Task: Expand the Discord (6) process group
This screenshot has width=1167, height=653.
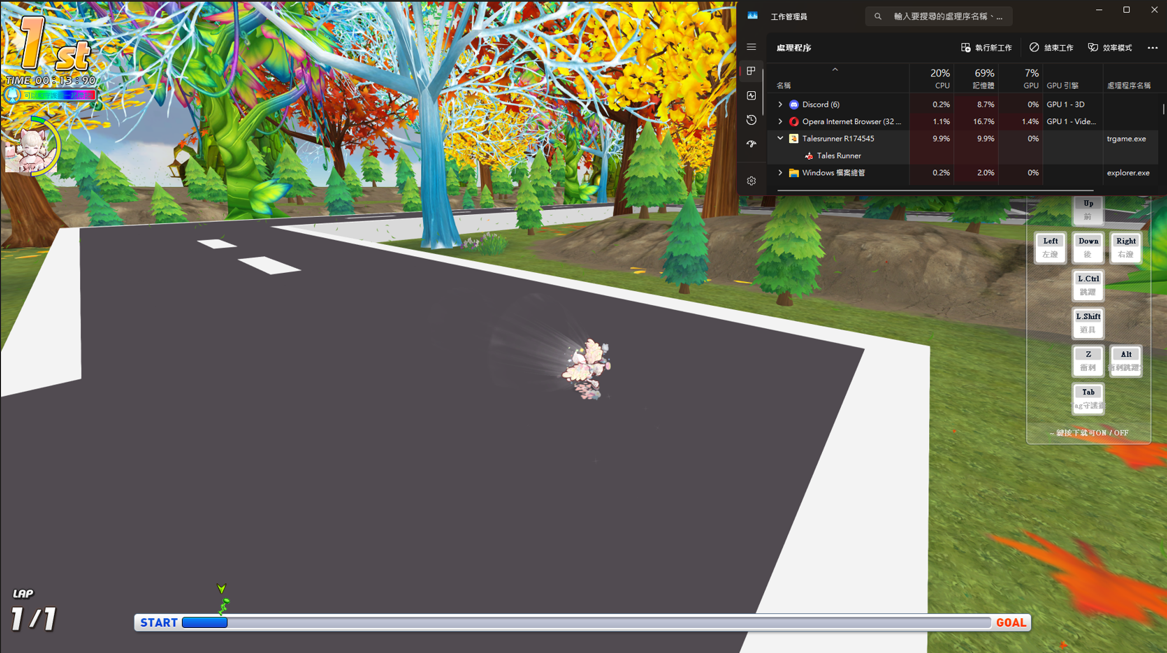Action: pos(780,104)
